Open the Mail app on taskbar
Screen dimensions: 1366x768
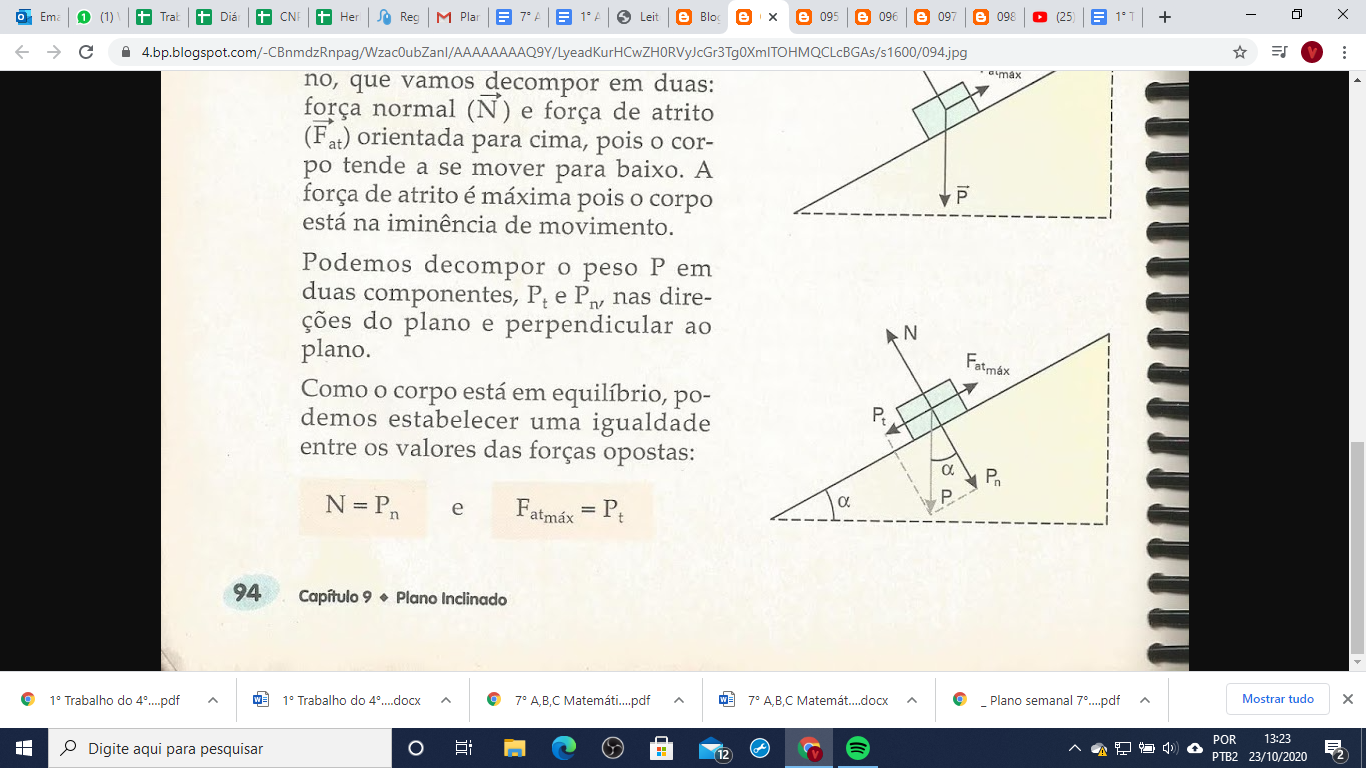(713, 748)
